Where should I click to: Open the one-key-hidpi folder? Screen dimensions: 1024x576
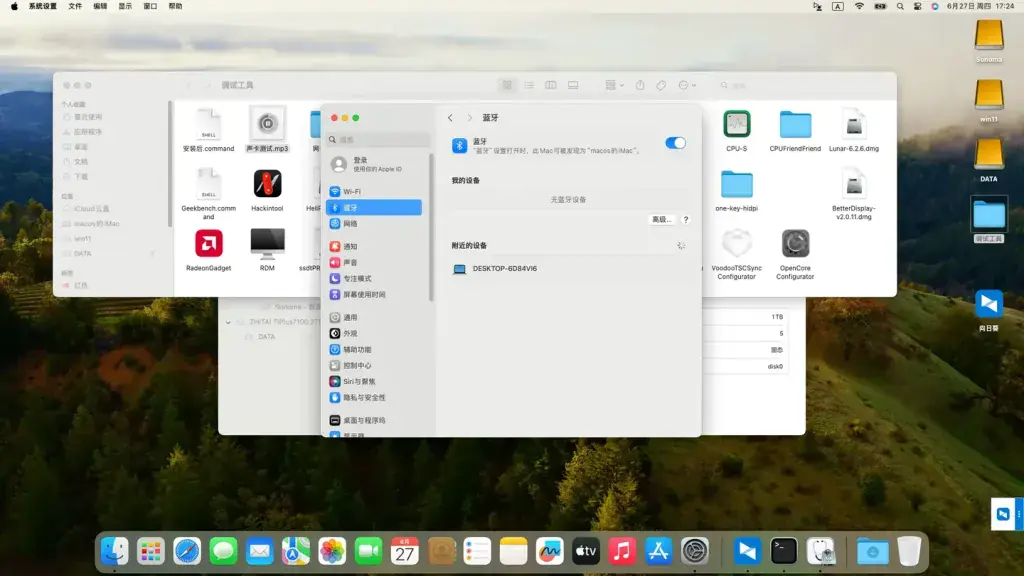tap(737, 190)
